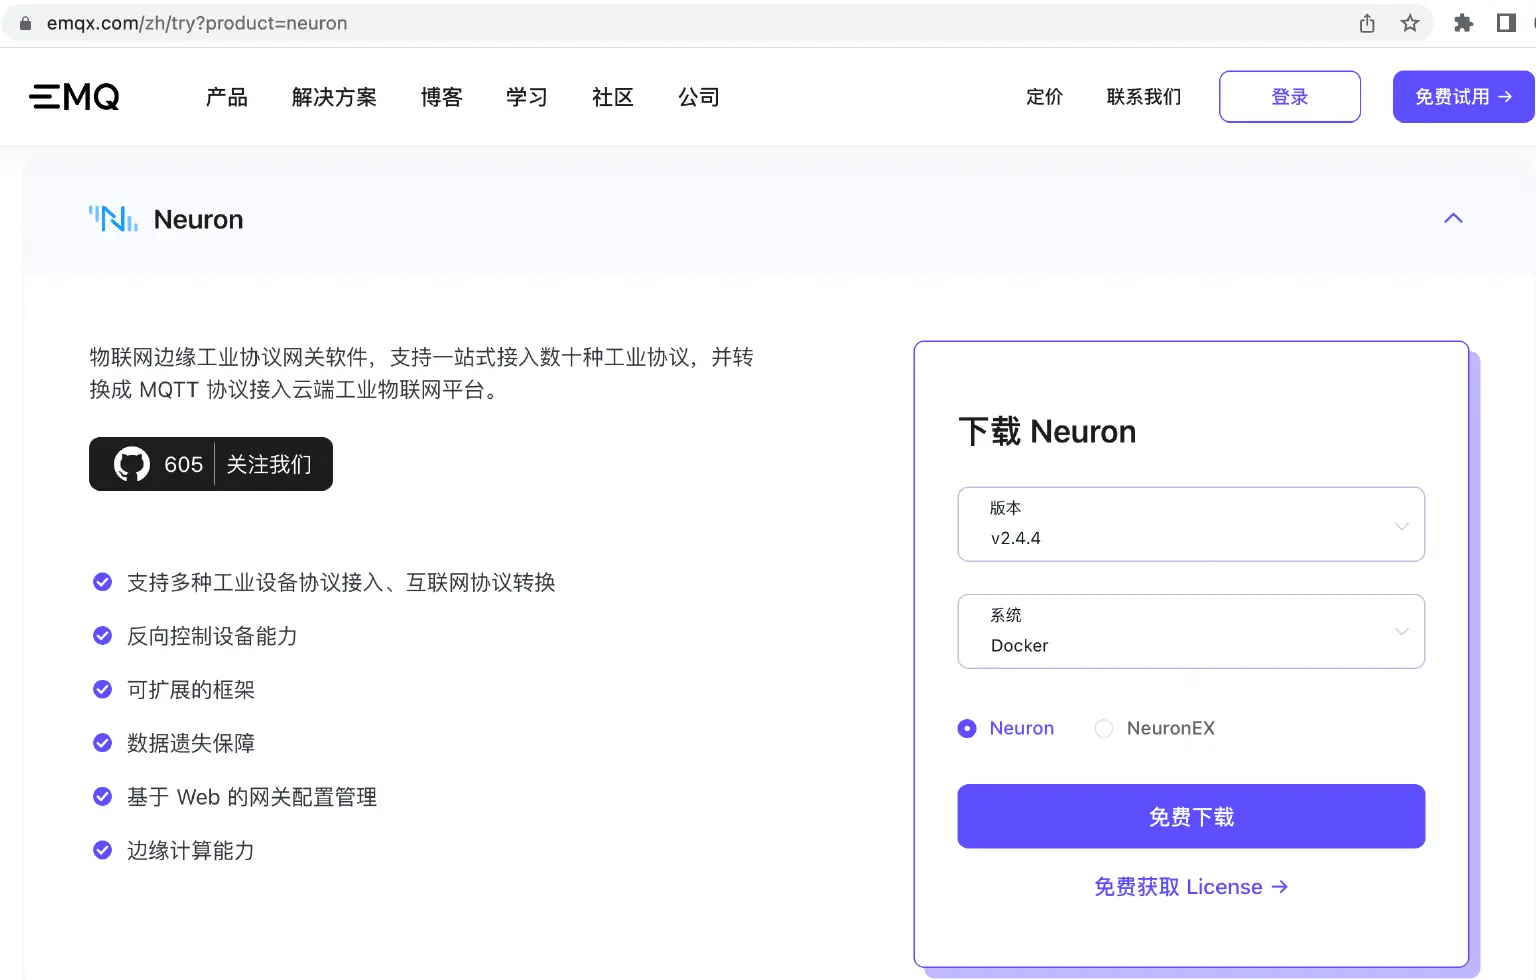Image resolution: width=1536 pixels, height=980 pixels.
Task: Click the lock icon in the address bar
Action: click(x=24, y=22)
